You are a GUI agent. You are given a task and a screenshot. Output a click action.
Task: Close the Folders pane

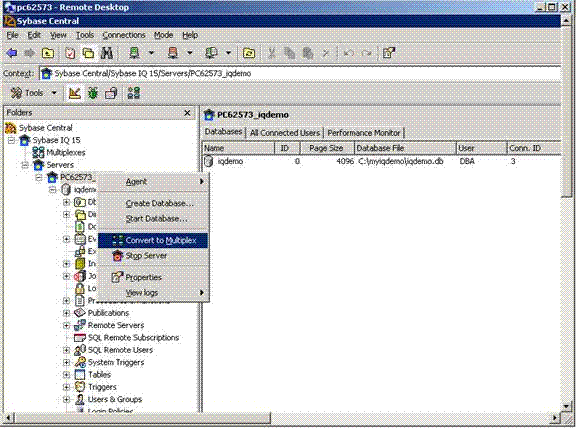[x=187, y=113]
